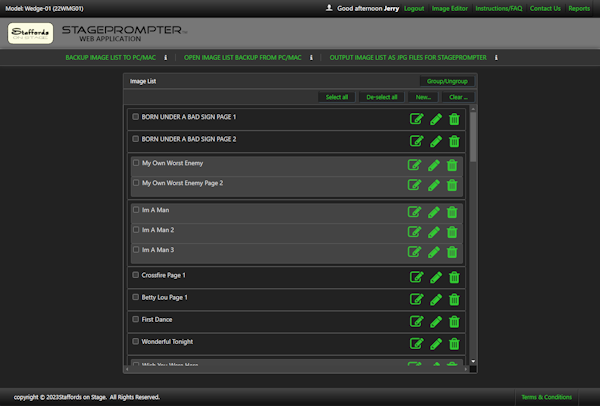
Task: Delete the Im A Man entry
Action: 452,212
